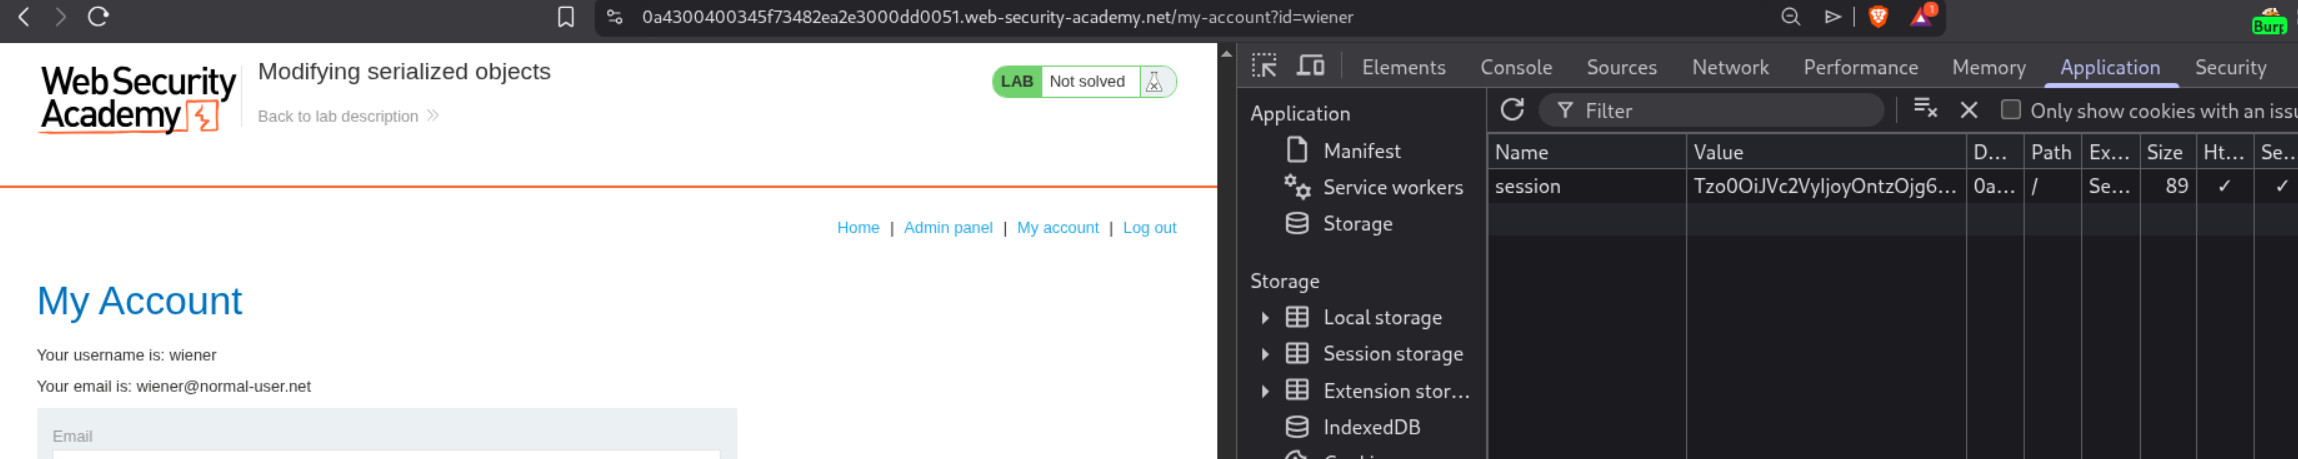Select Manifest in the Application sidebar

point(1361,151)
